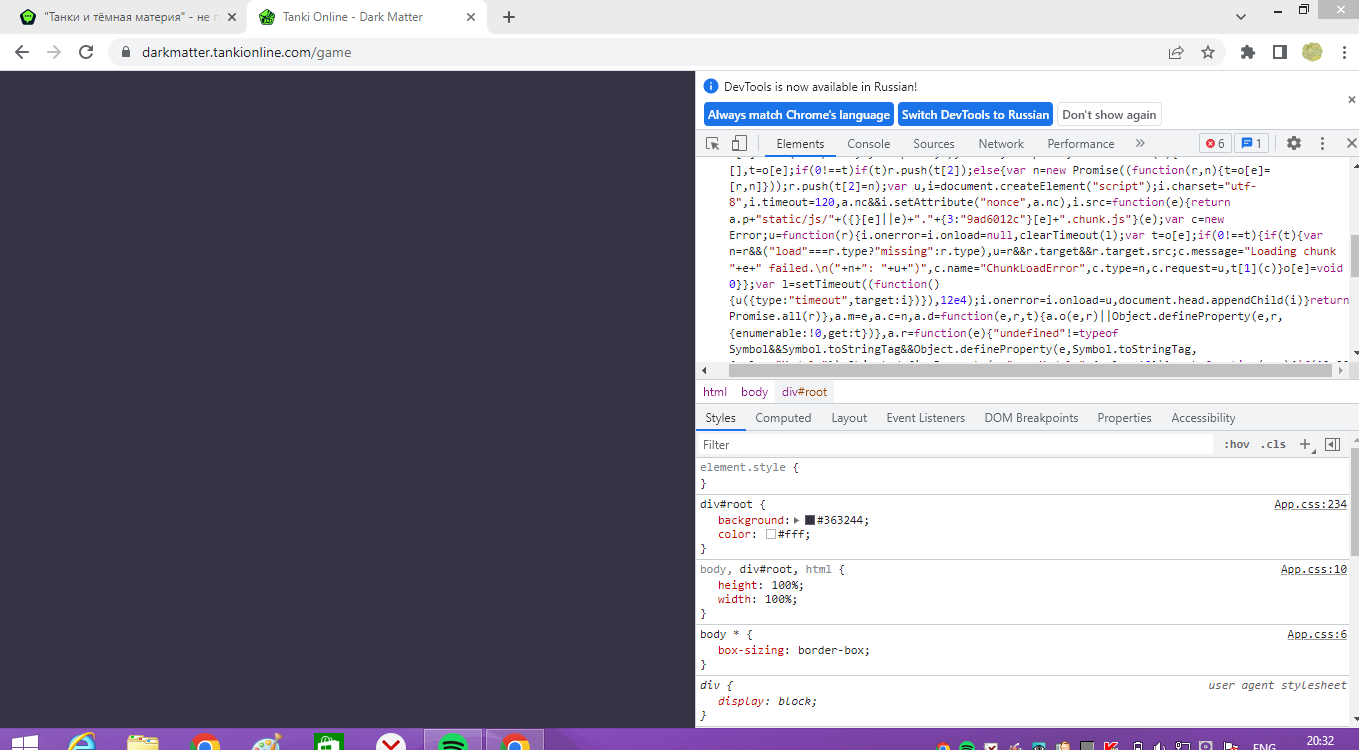The height and width of the screenshot is (750, 1359).
Task: Expand the background shorthand triangle
Action: 797,520
